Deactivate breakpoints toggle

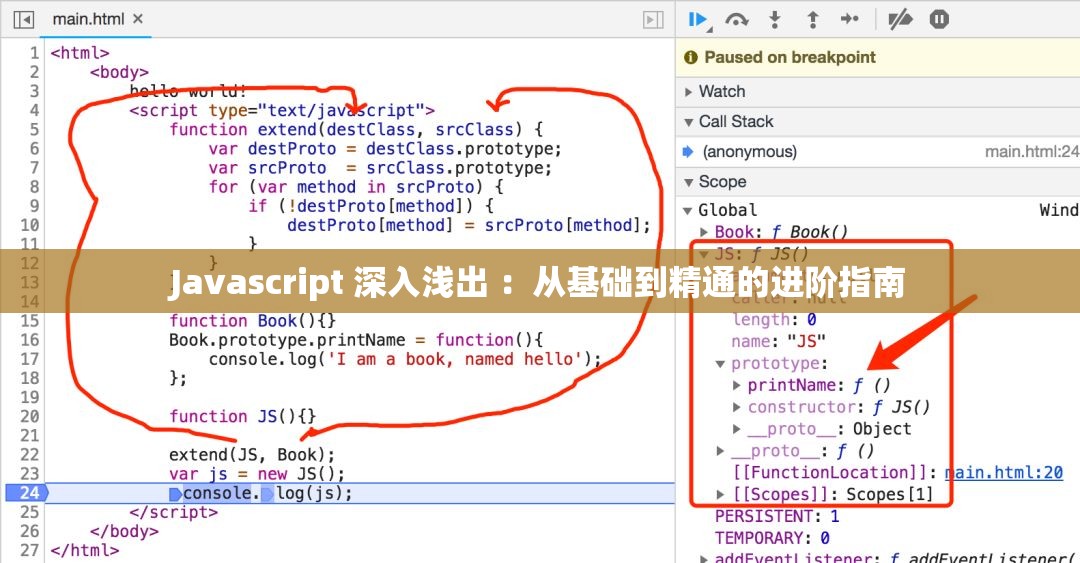pos(900,19)
